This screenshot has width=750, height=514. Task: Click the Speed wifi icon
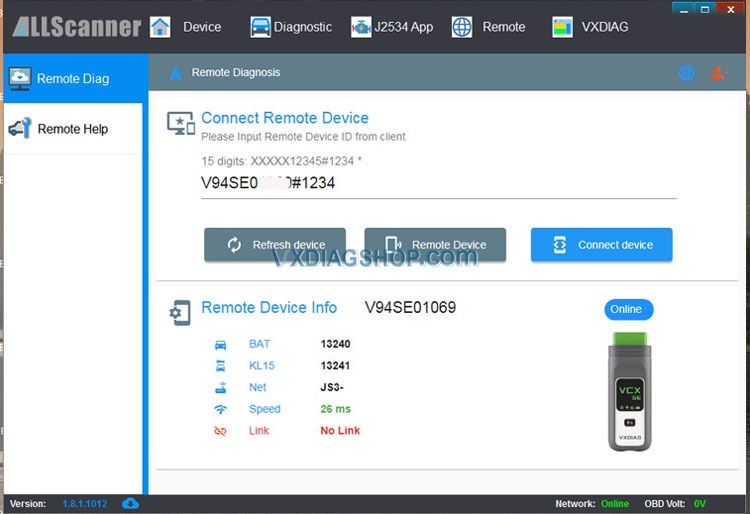(x=221, y=409)
